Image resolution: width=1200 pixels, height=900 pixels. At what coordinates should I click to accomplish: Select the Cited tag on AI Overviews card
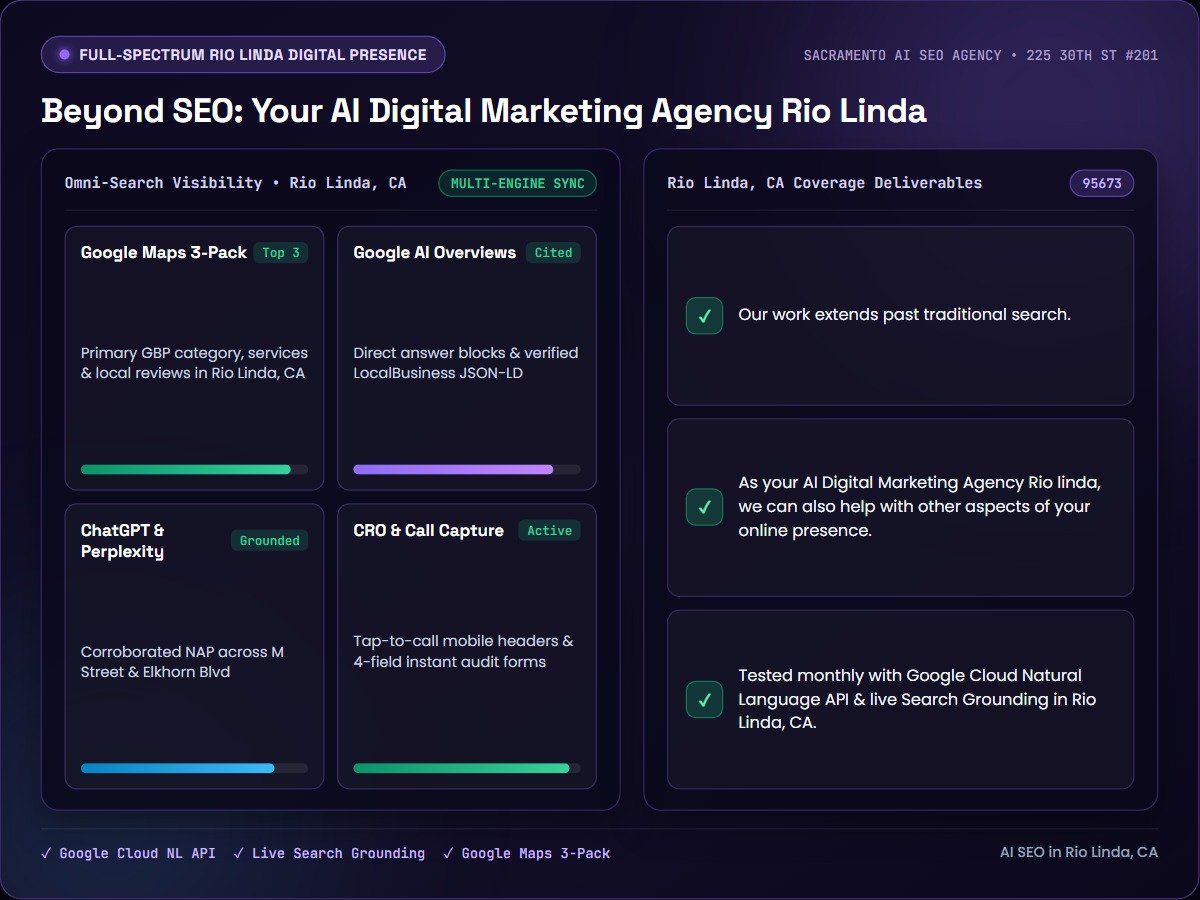click(553, 253)
